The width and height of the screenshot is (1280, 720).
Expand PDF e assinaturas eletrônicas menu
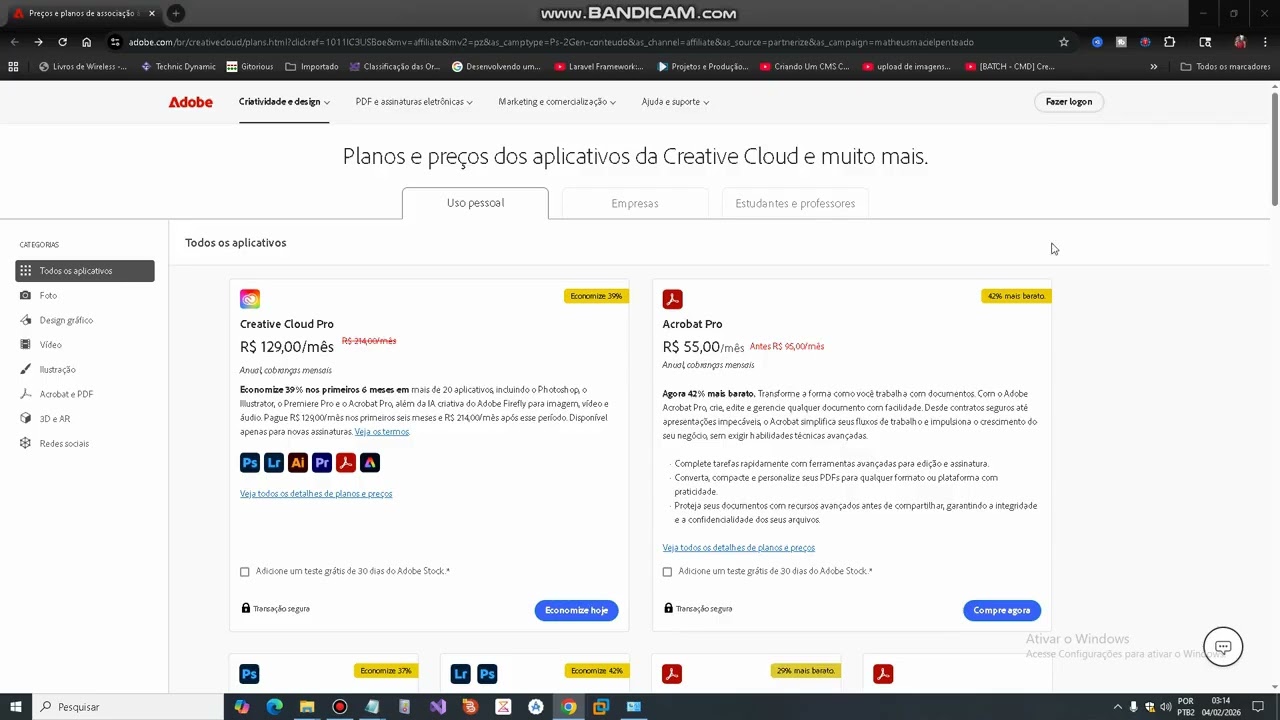pos(414,102)
